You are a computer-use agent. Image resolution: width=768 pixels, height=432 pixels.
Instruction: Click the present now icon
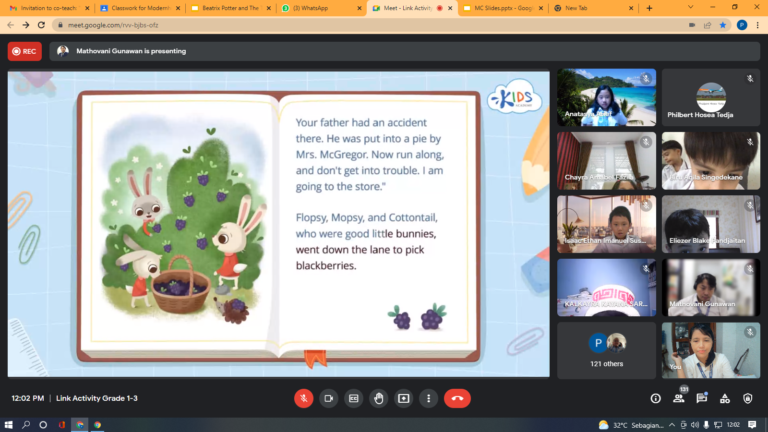pos(403,398)
